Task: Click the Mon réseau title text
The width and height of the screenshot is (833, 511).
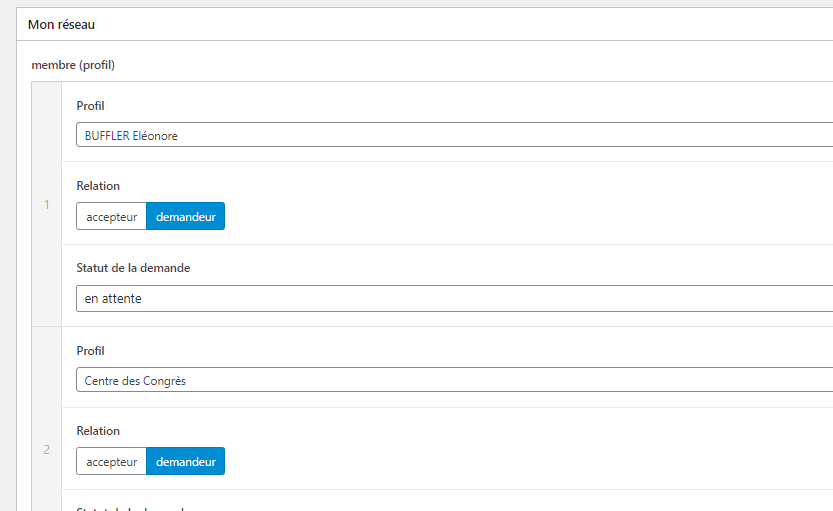Action: 61,24
